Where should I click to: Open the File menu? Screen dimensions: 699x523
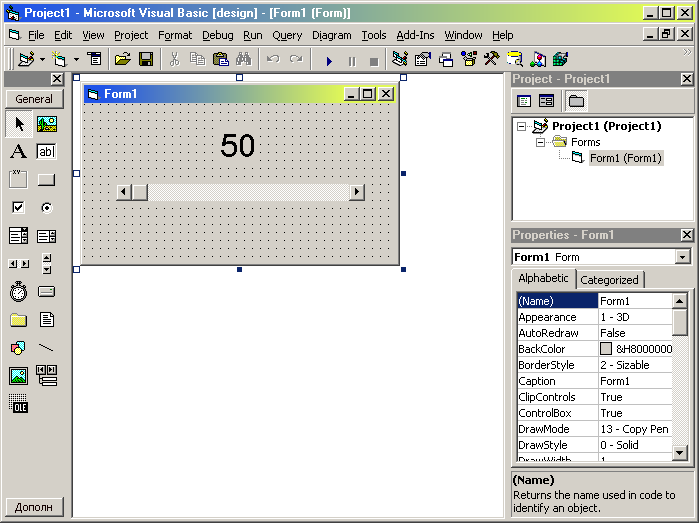36,35
